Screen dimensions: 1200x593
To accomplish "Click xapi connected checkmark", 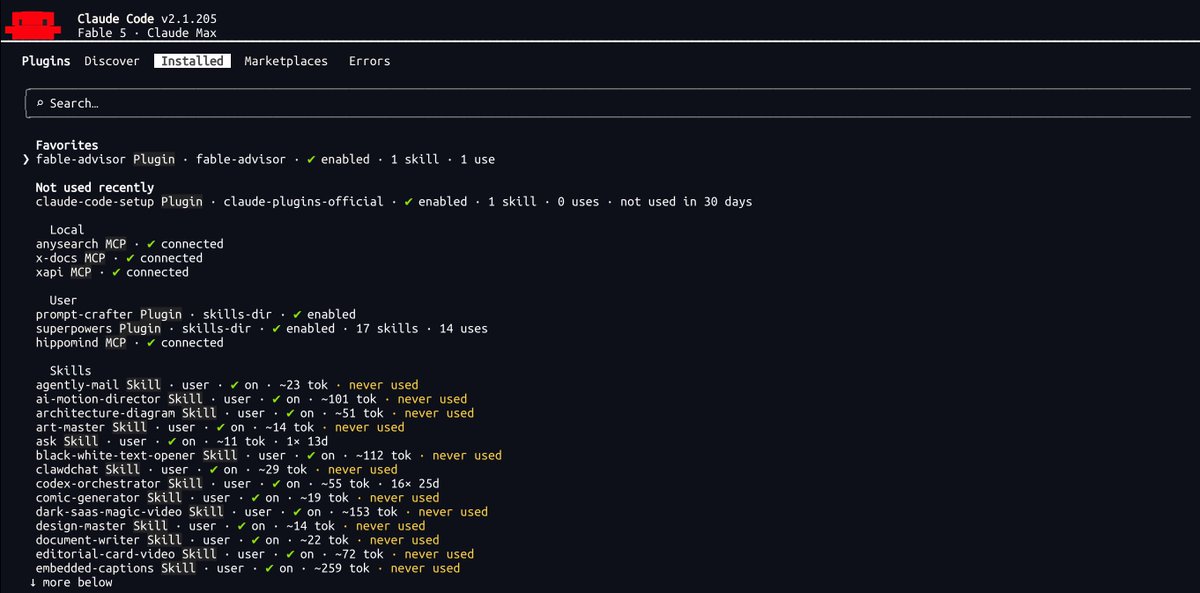I will (x=116, y=272).
